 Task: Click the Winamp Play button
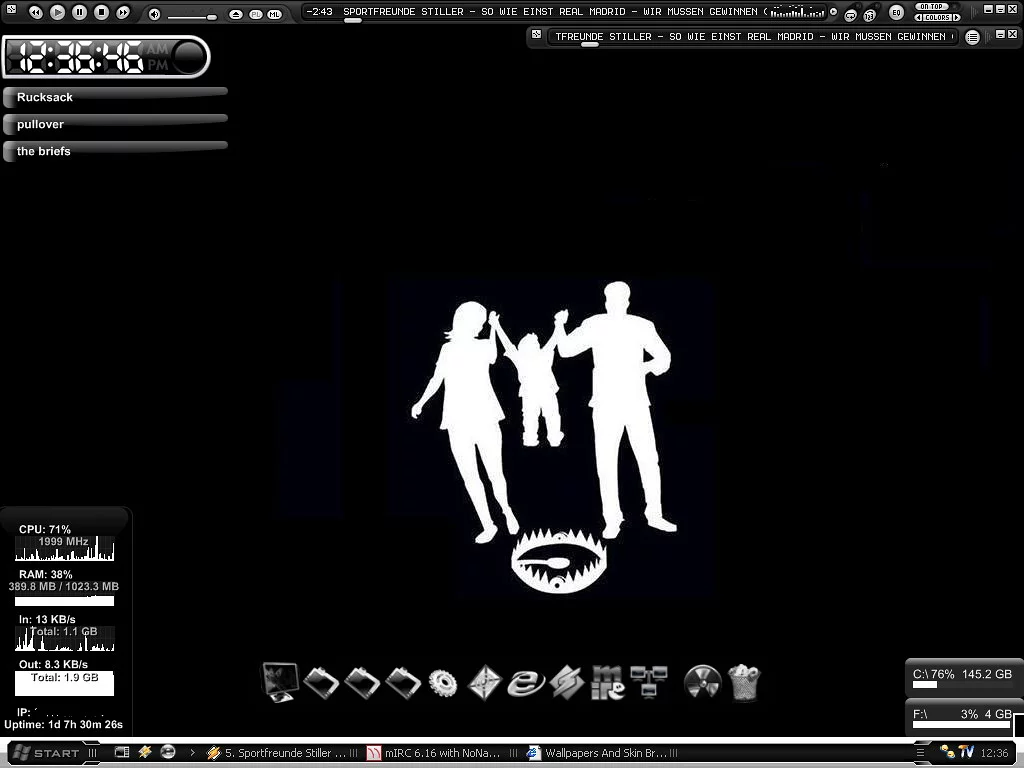click(57, 13)
